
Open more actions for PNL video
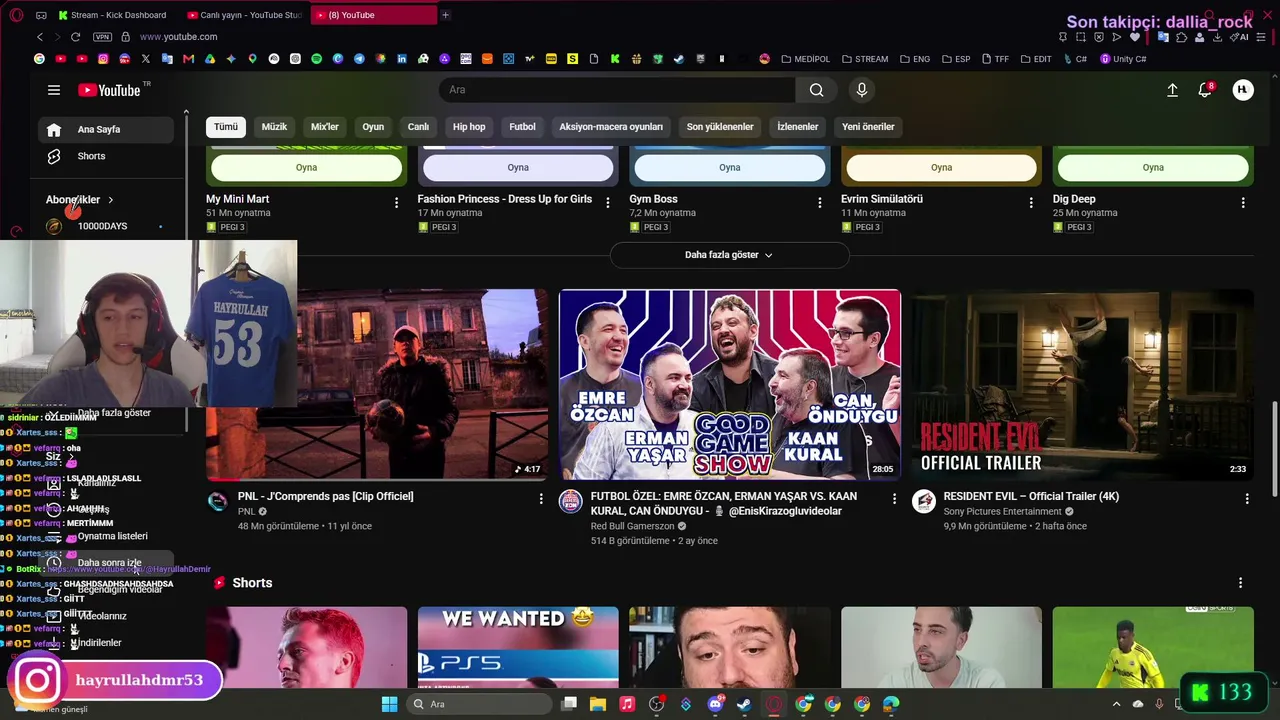click(541, 498)
